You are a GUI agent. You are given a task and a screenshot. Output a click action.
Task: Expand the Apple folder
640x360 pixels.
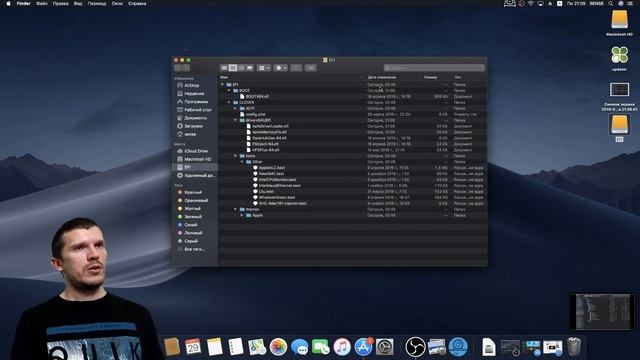[x=242, y=215]
